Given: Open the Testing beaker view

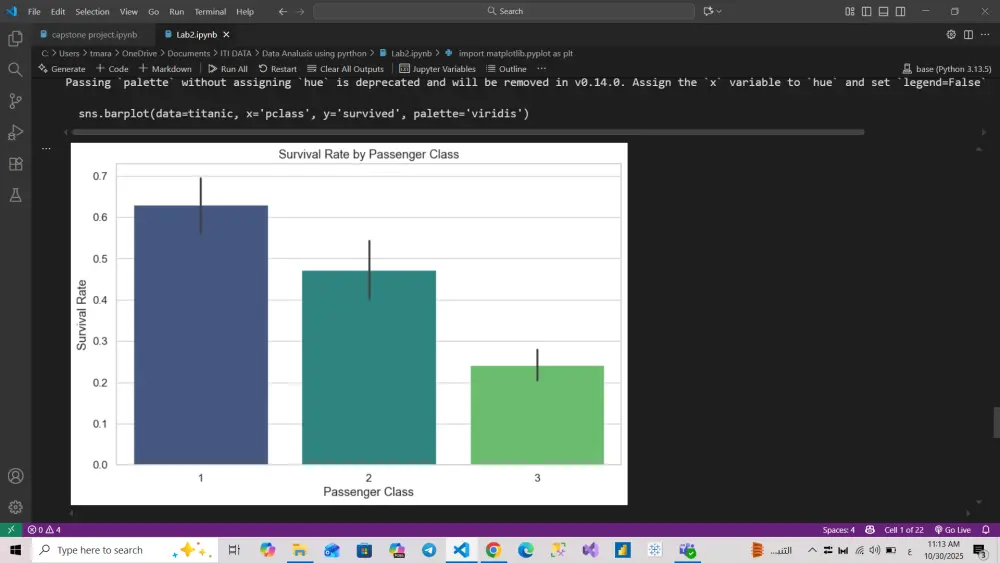Looking at the screenshot, I should pyautogui.click(x=15, y=195).
